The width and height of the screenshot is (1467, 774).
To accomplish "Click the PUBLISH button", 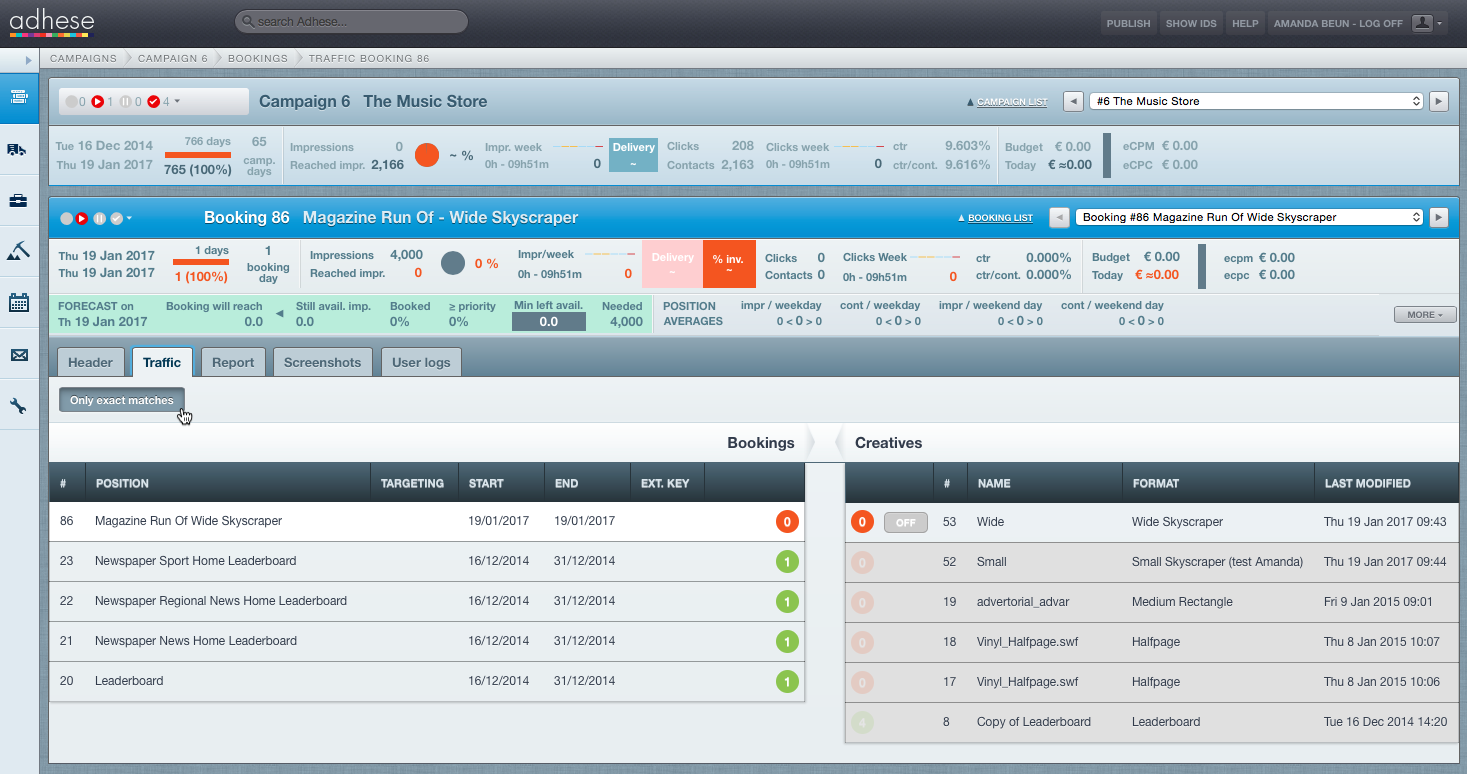I will [1128, 23].
